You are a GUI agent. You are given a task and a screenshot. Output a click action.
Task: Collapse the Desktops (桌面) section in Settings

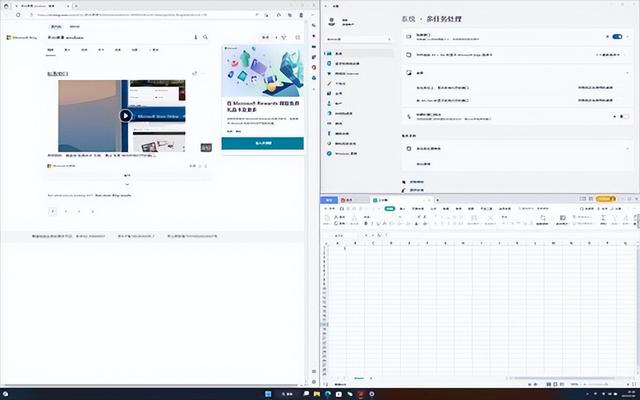pos(628,73)
